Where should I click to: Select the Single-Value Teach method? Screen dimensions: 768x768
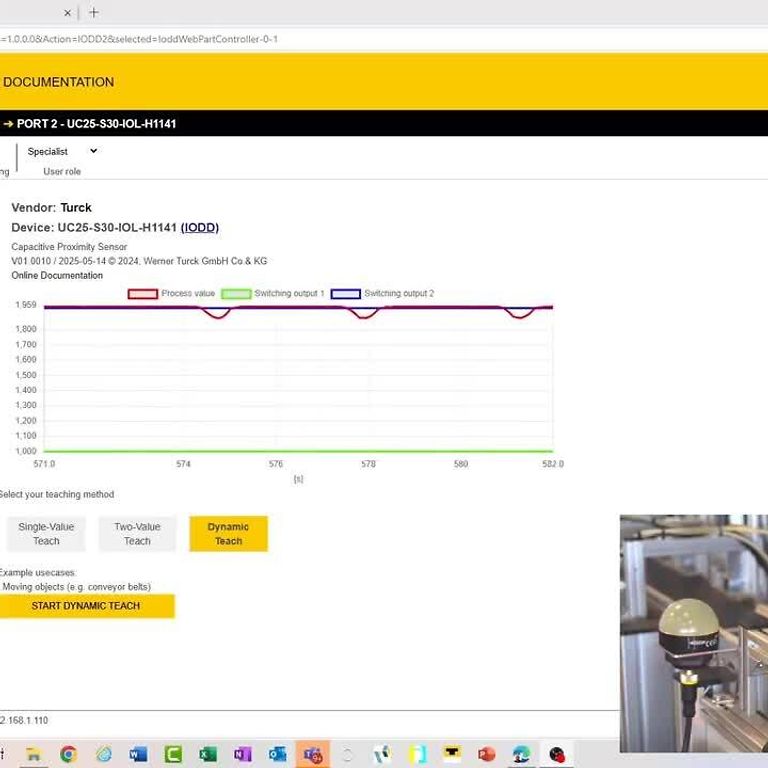(46, 534)
